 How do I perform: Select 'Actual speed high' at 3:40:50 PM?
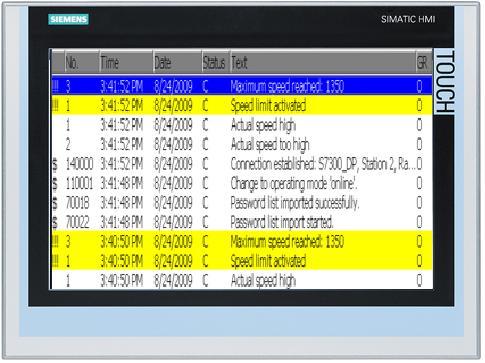click(x=242, y=280)
